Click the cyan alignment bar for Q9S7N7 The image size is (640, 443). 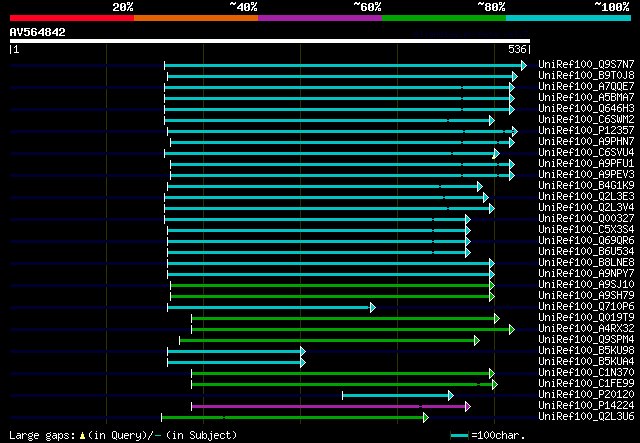coord(343,65)
